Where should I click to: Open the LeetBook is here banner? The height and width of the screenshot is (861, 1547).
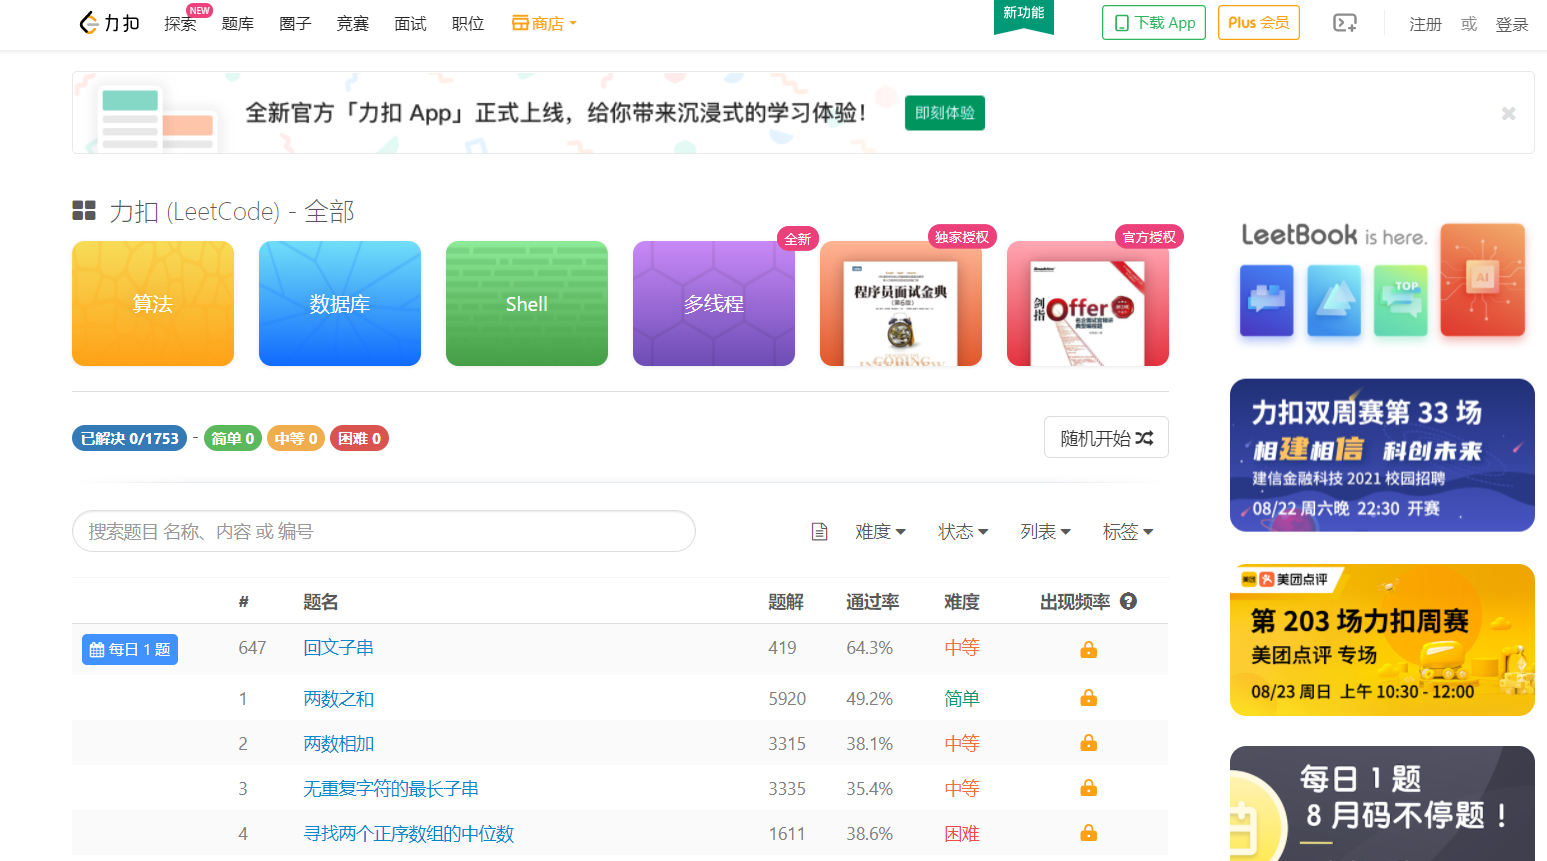(1382, 282)
